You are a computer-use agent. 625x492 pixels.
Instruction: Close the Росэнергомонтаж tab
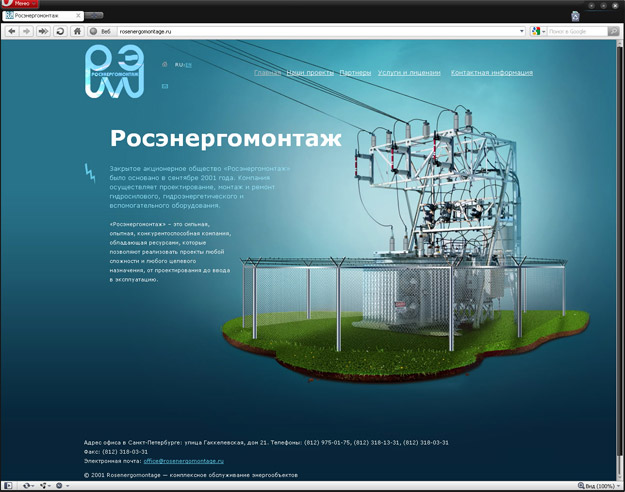[78, 16]
